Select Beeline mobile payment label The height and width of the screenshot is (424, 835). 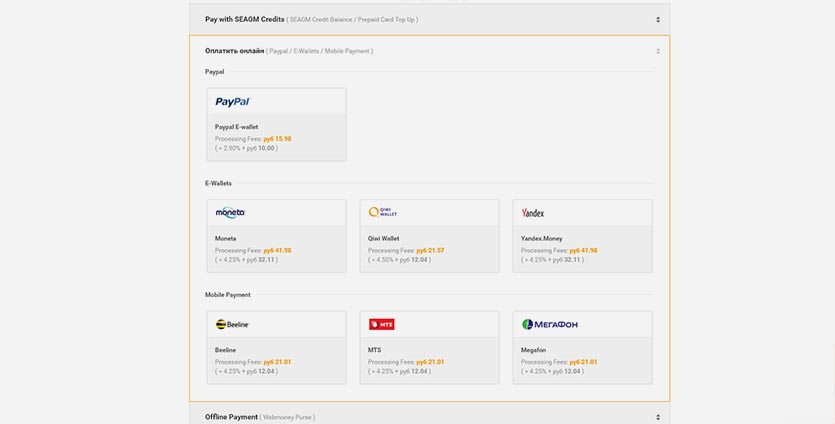(227, 350)
